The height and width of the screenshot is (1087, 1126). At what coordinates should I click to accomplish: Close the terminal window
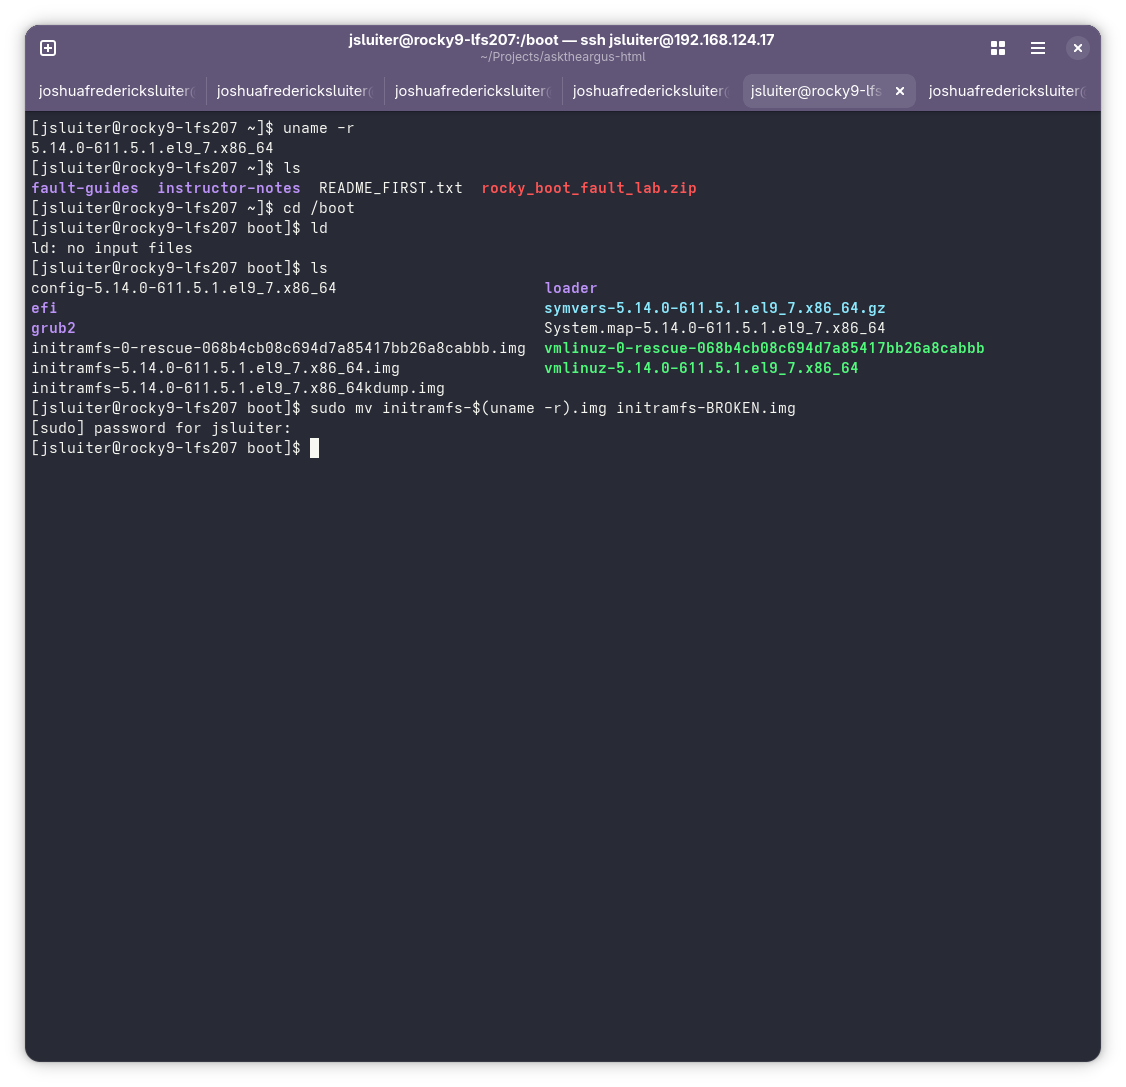pyautogui.click(x=1077, y=48)
